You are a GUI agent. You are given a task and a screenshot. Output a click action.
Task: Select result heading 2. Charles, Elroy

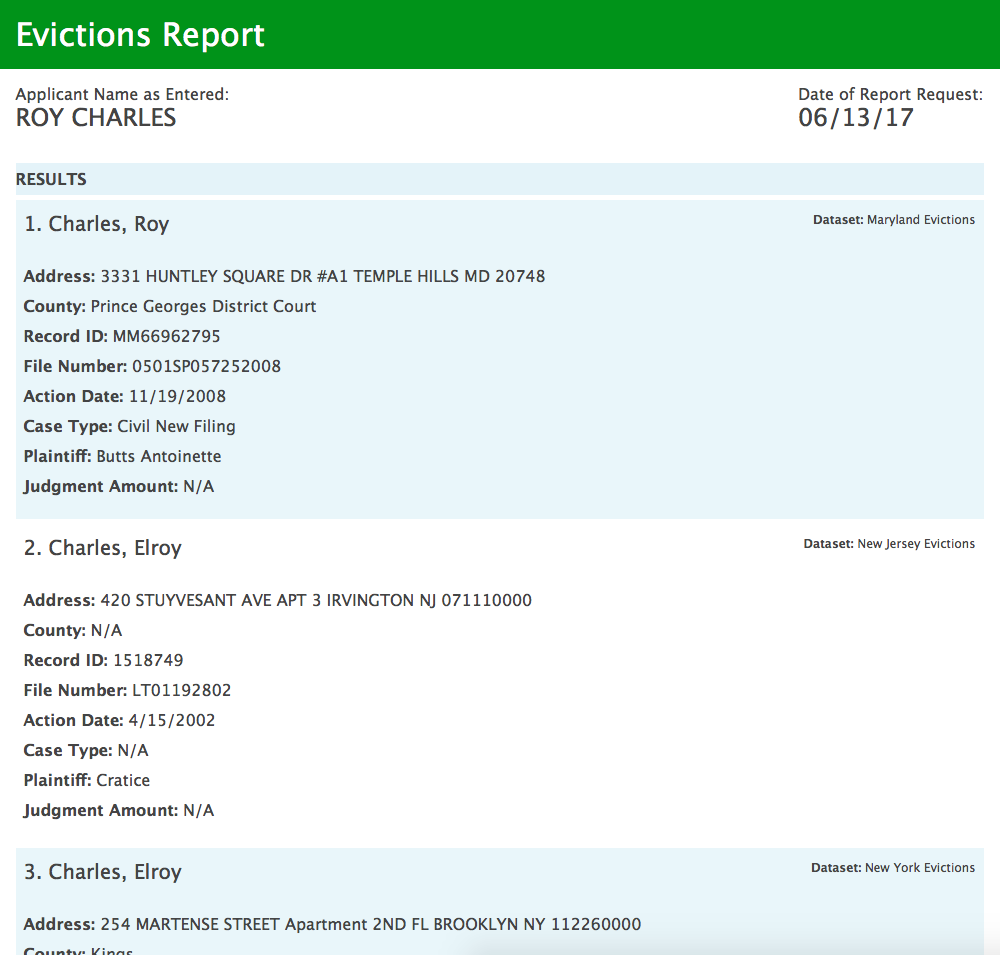pos(103,548)
